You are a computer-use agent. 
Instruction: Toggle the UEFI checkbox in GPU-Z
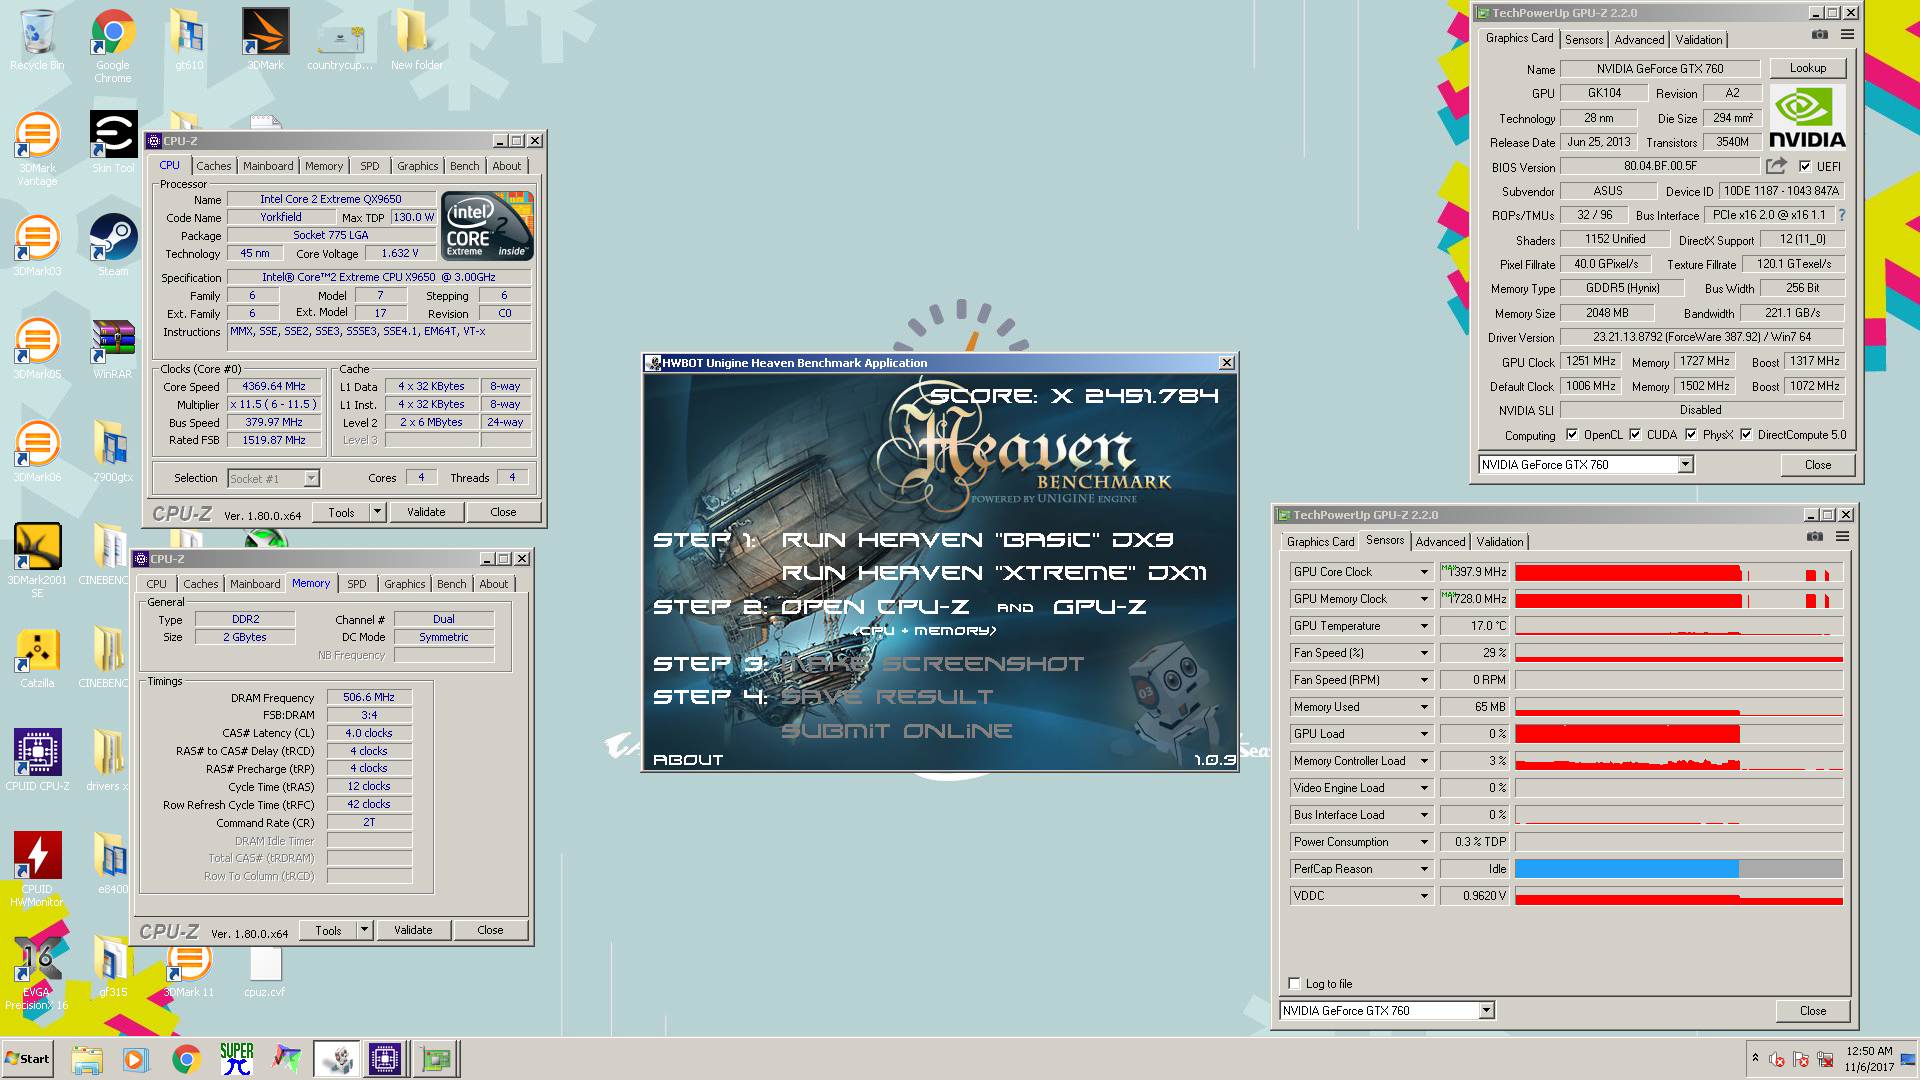(x=1805, y=167)
